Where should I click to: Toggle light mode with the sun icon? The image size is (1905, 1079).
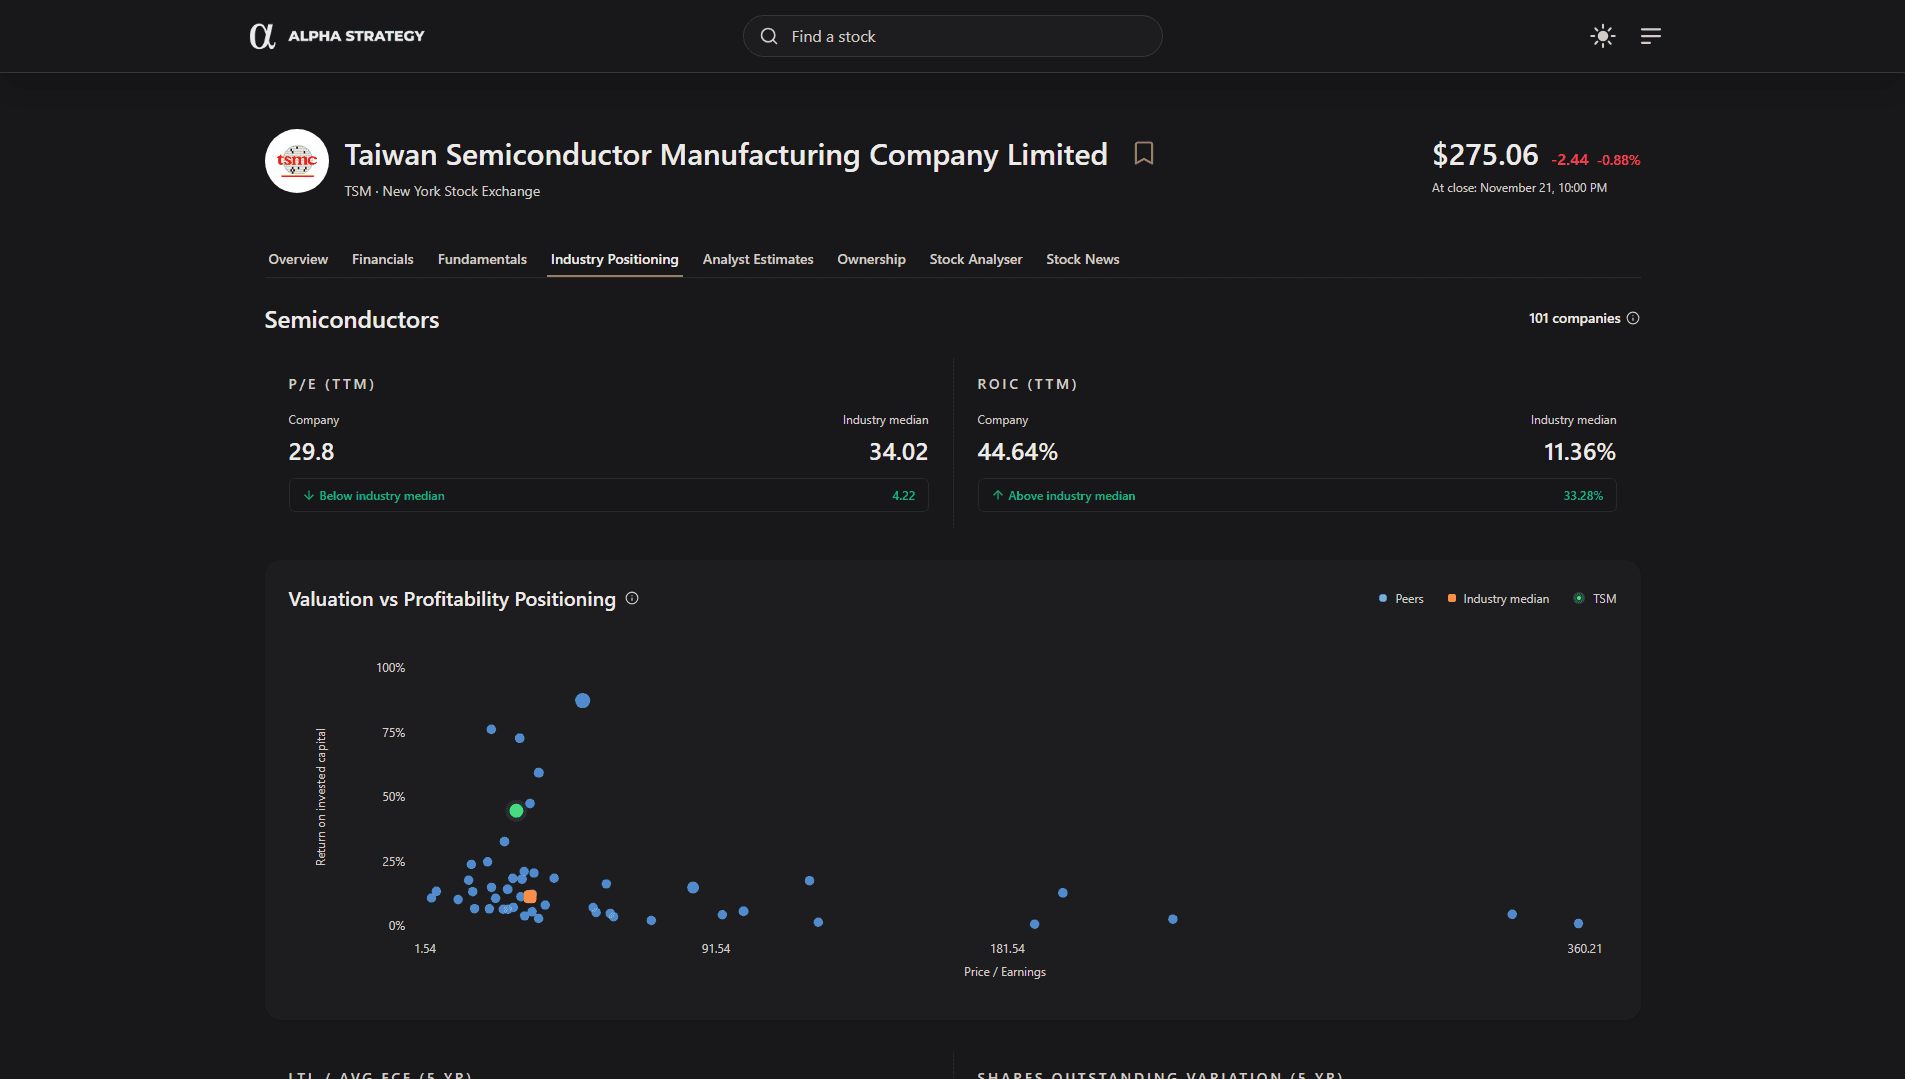(x=1601, y=36)
